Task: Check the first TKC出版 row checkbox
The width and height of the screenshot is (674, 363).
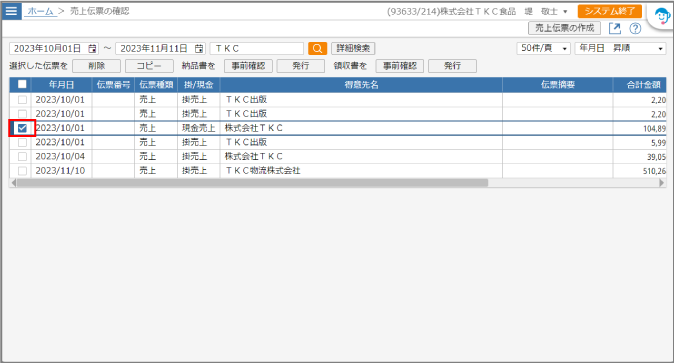Action: [22, 99]
